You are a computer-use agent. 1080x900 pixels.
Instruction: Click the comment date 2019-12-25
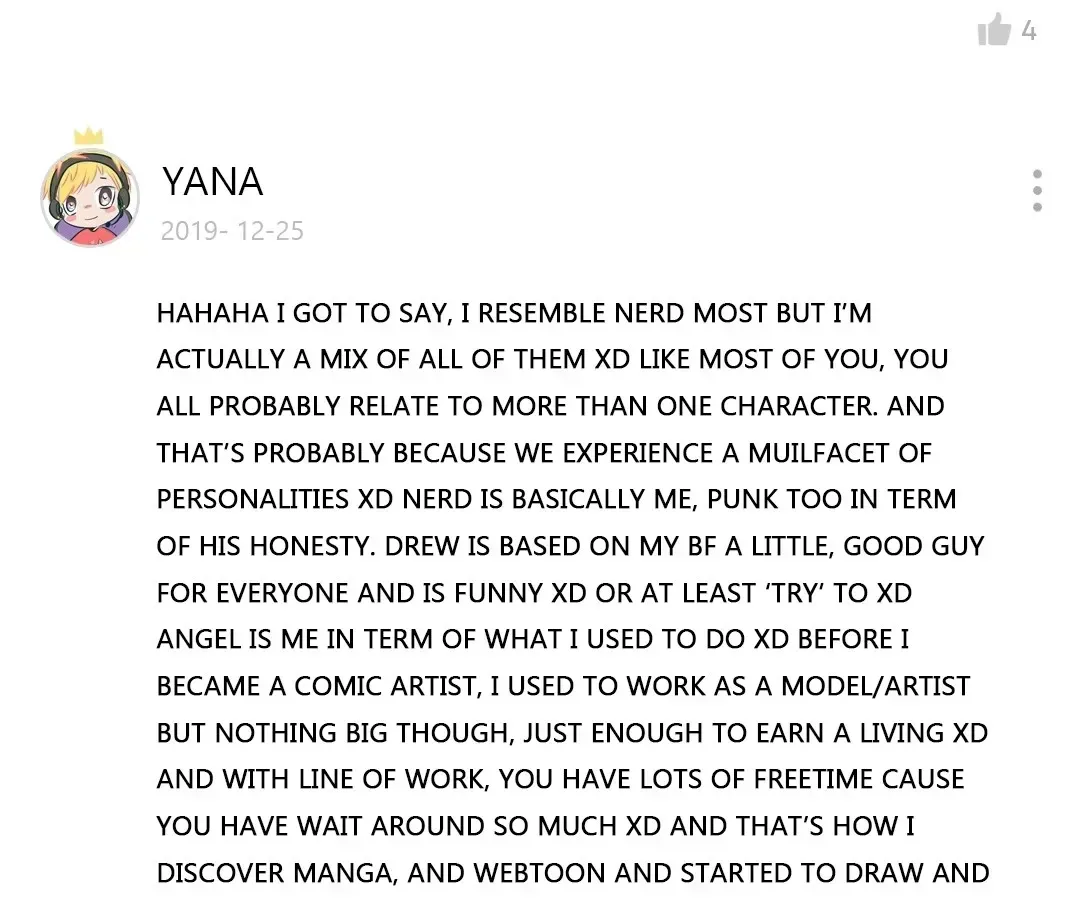click(x=232, y=231)
